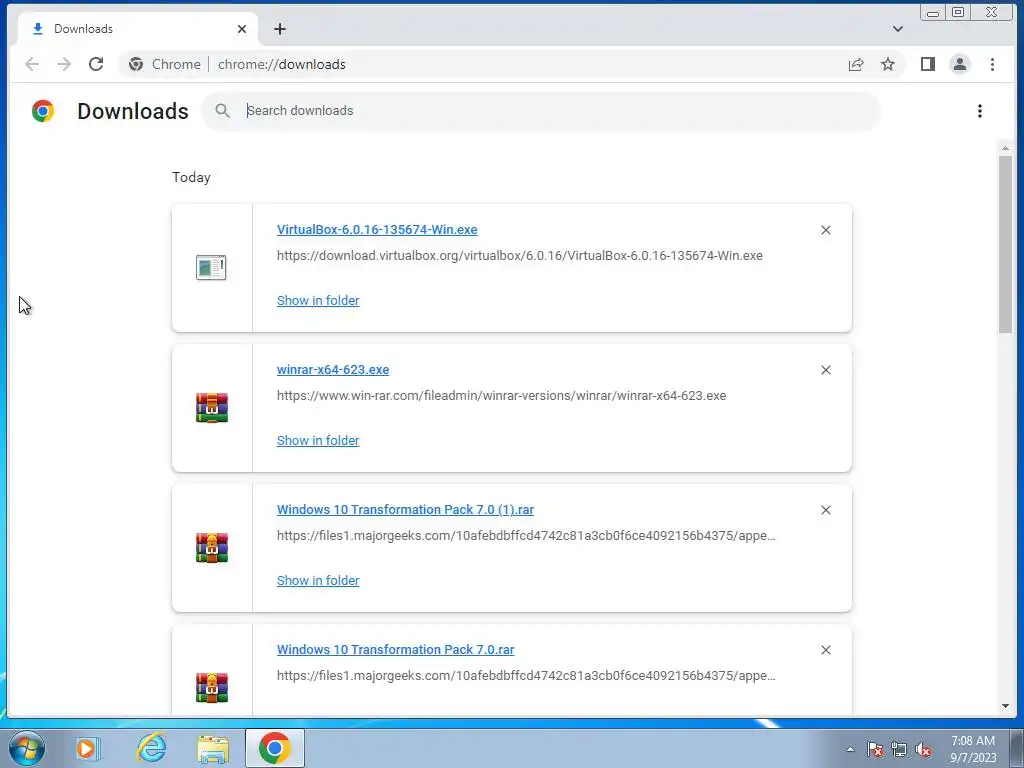Open the Downloads page more actions menu

(x=980, y=111)
